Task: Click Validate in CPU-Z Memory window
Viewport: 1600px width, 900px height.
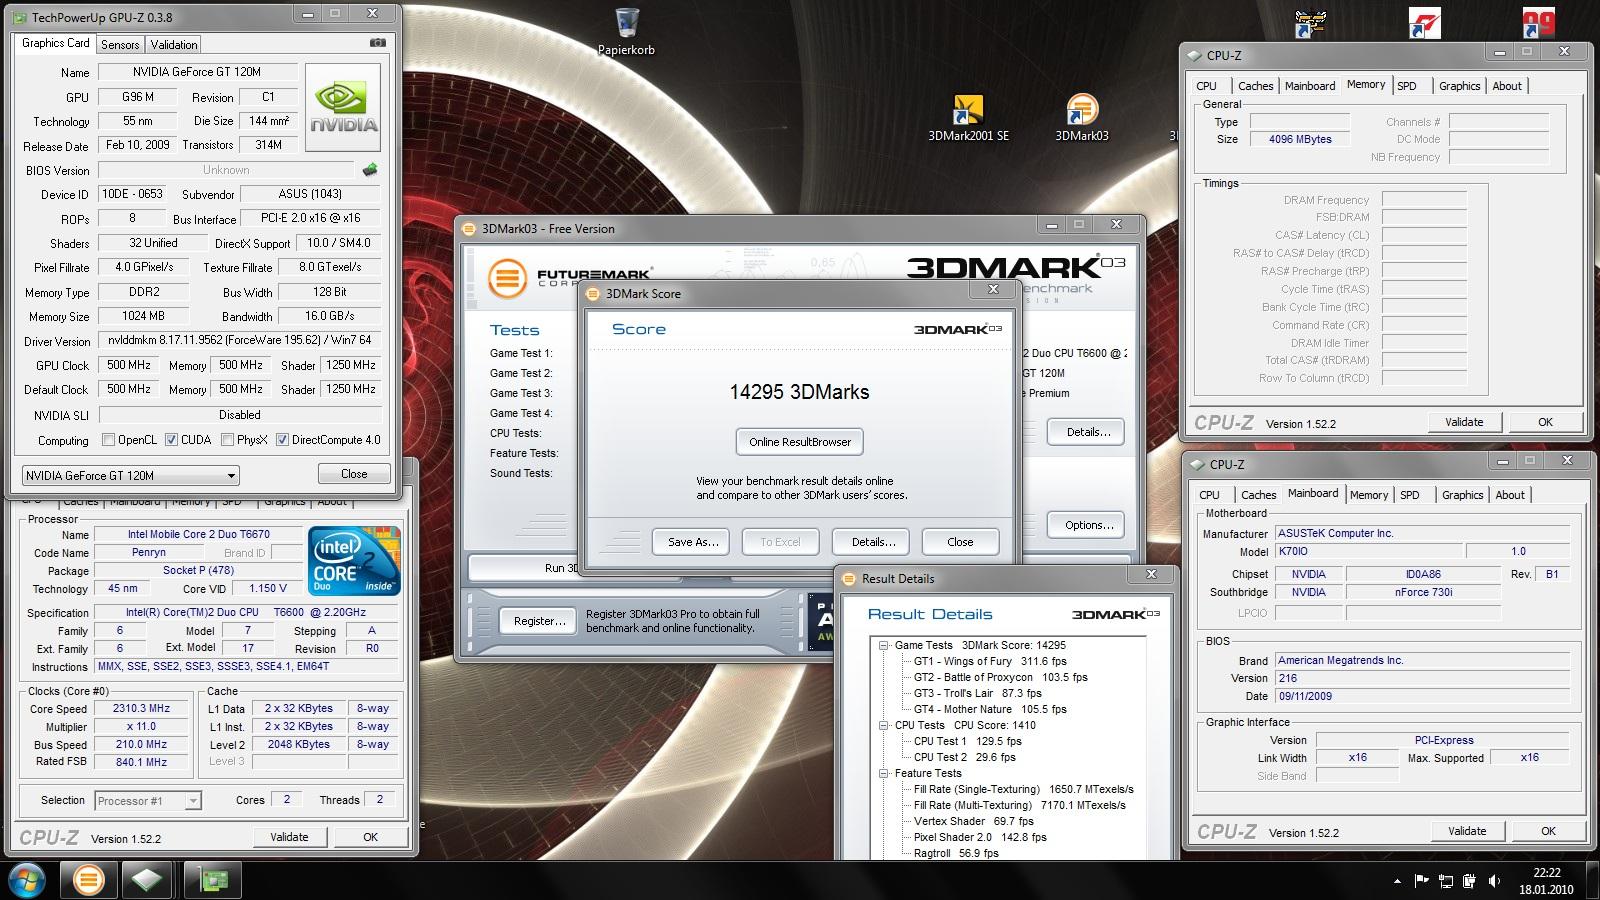Action: (x=1464, y=422)
